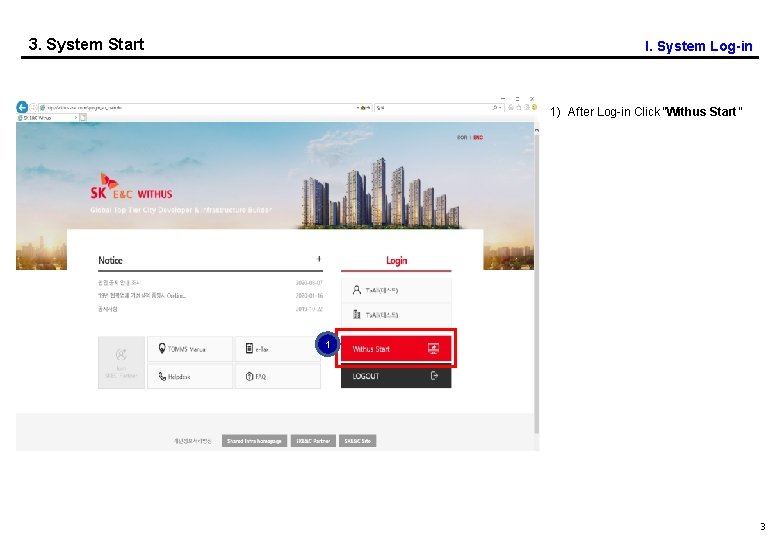Click the e-Tax document icon

tap(249, 349)
